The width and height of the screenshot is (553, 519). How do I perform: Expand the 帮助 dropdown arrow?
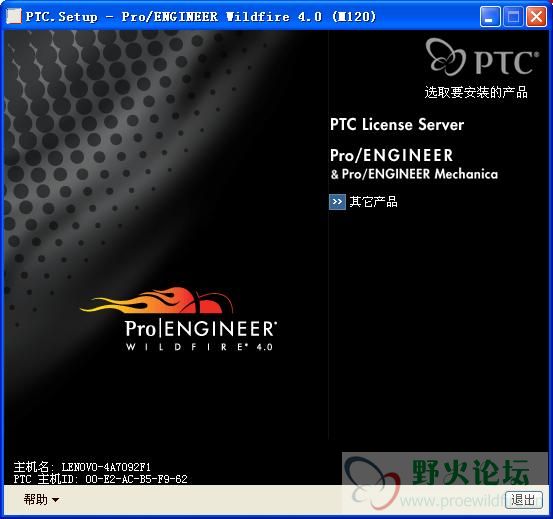click(55, 500)
